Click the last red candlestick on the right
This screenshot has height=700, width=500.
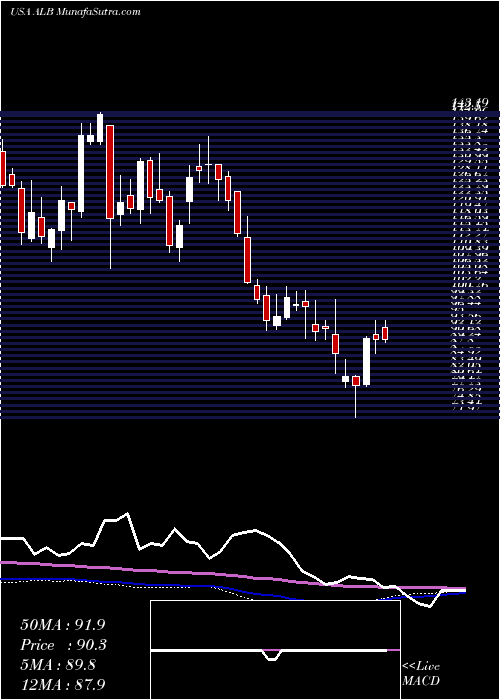point(385,333)
